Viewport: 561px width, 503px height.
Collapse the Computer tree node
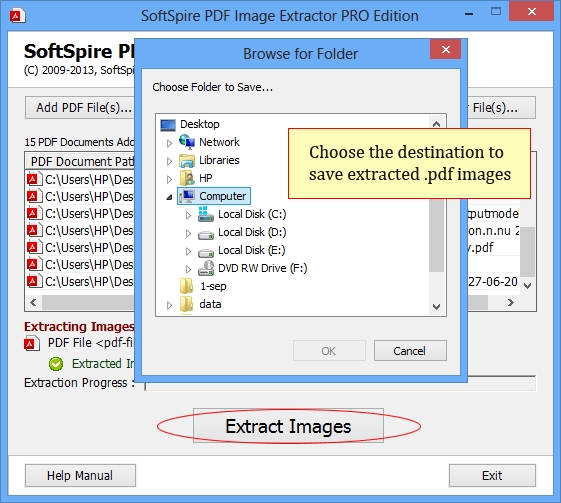[x=169, y=197]
